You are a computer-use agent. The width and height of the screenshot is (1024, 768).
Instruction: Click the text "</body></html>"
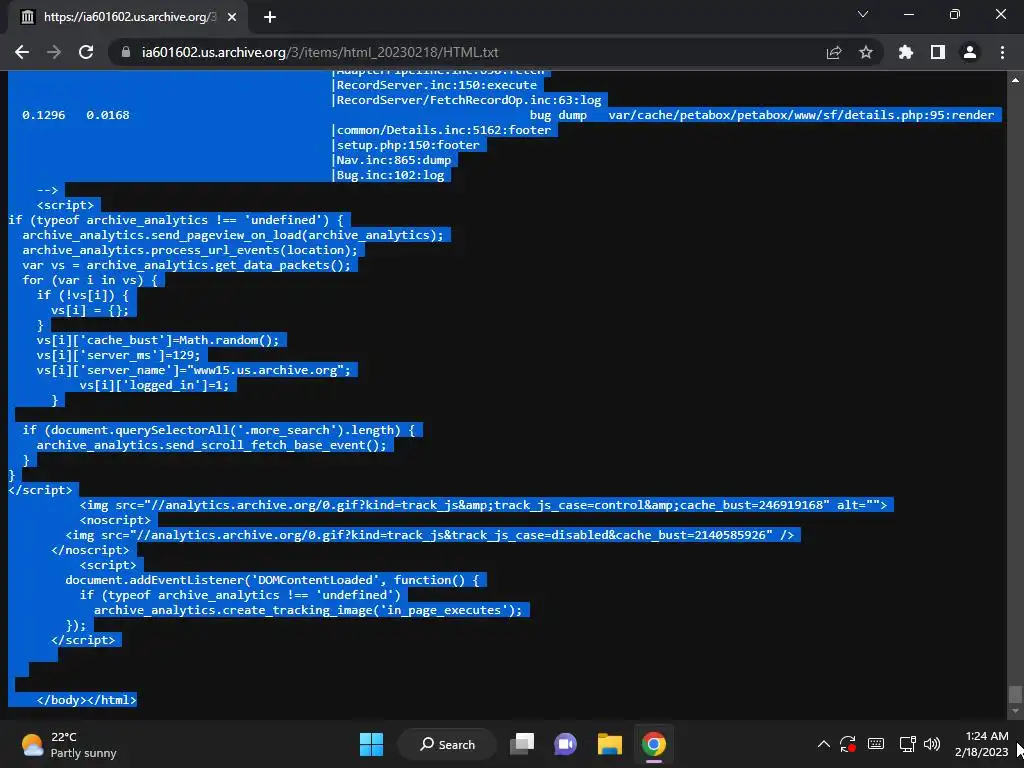[87, 699]
